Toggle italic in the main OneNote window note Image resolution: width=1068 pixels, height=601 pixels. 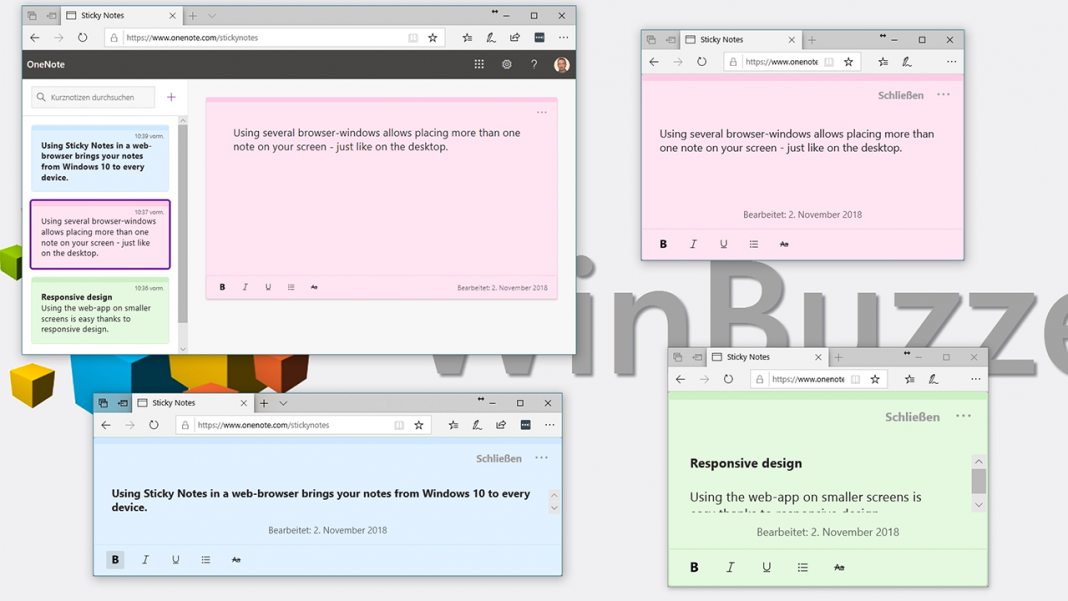pyautogui.click(x=245, y=287)
